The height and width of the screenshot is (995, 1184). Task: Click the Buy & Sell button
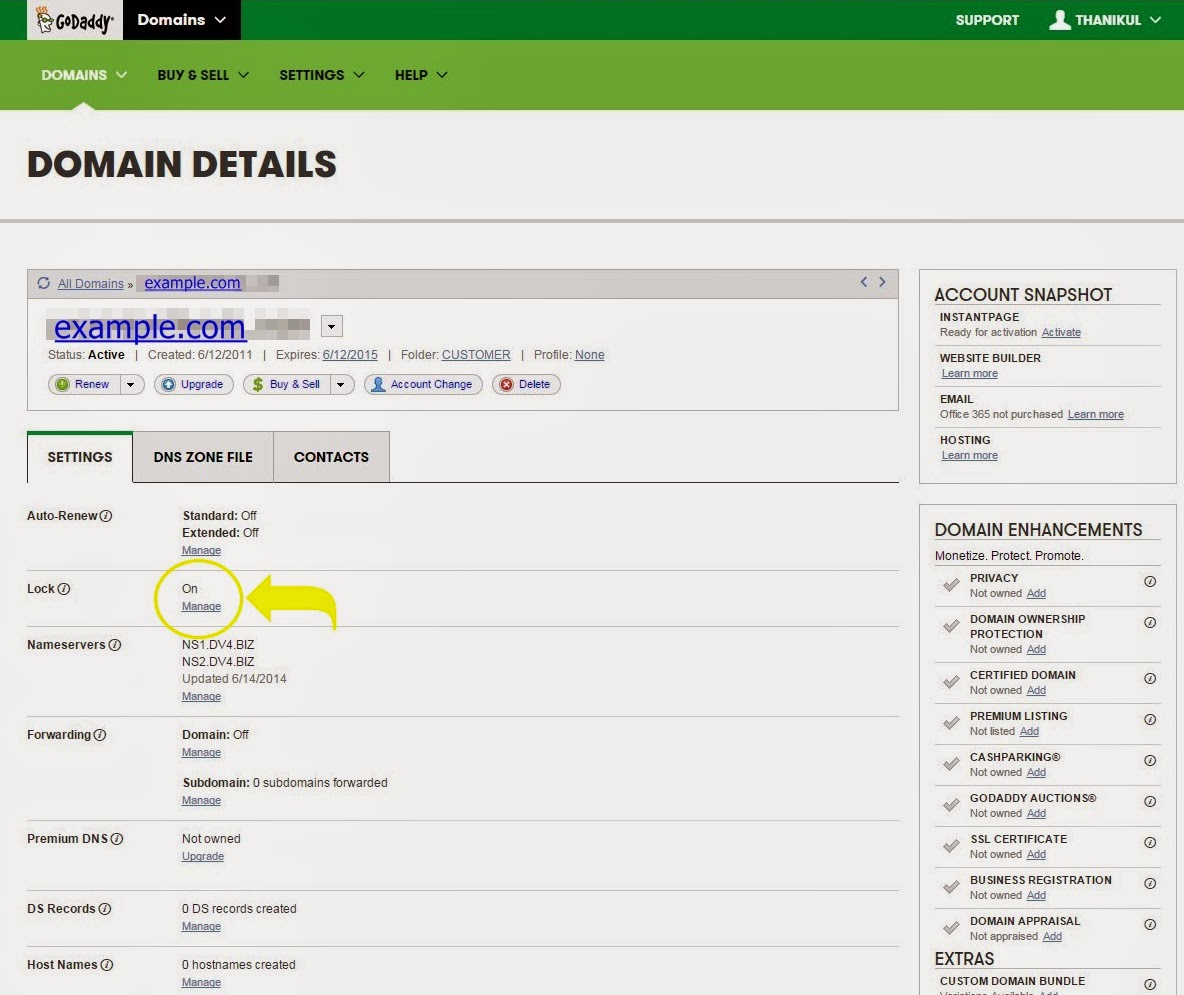point(287,384)
